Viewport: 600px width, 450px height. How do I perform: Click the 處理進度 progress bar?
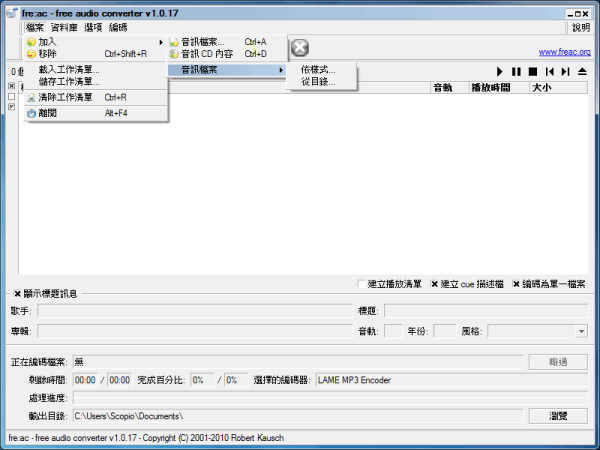(330, 398)
